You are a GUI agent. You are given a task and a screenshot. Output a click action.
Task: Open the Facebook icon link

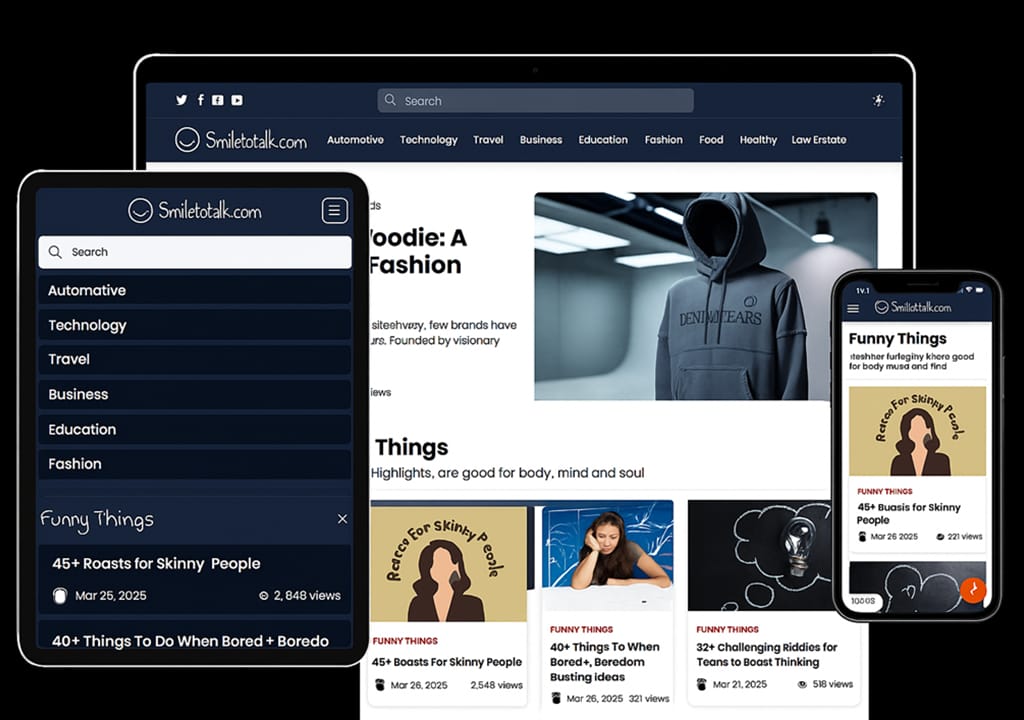200,100
